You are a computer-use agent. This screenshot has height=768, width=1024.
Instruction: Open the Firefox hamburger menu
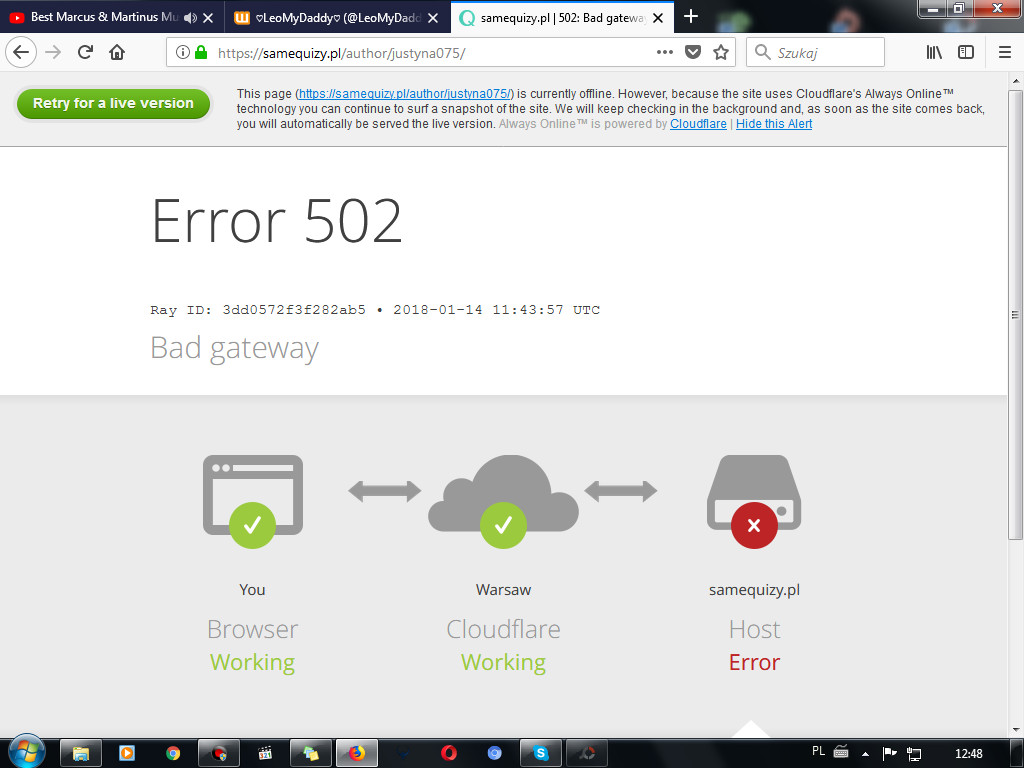coord(1005,53)
